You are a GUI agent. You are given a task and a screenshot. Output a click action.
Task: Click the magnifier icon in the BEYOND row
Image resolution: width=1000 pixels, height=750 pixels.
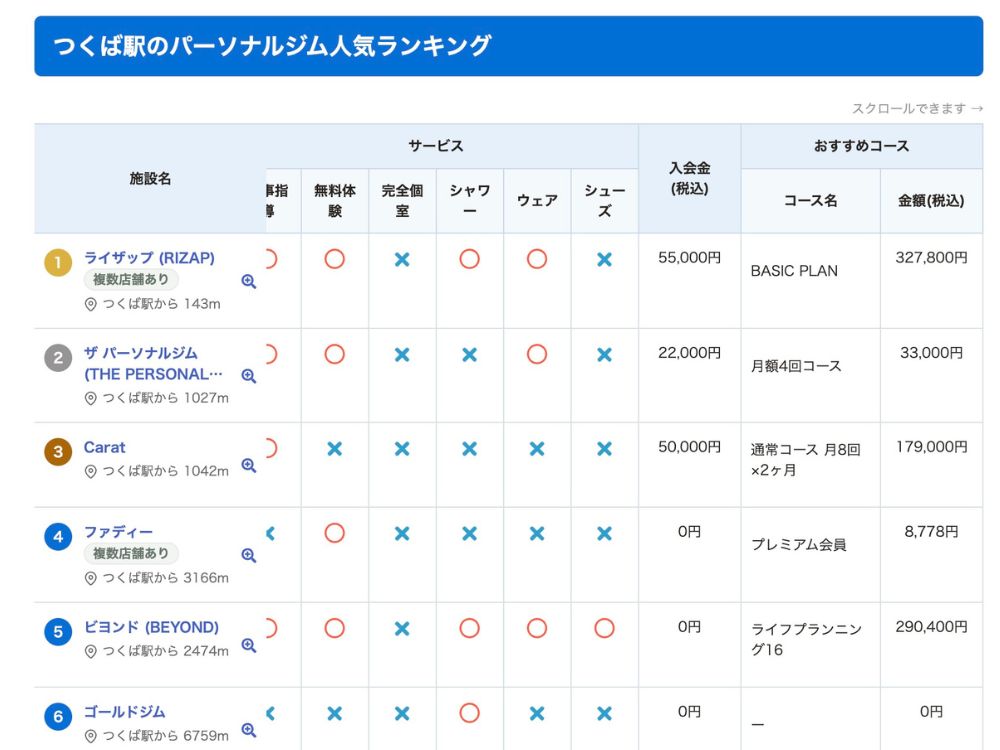(249, 645)
